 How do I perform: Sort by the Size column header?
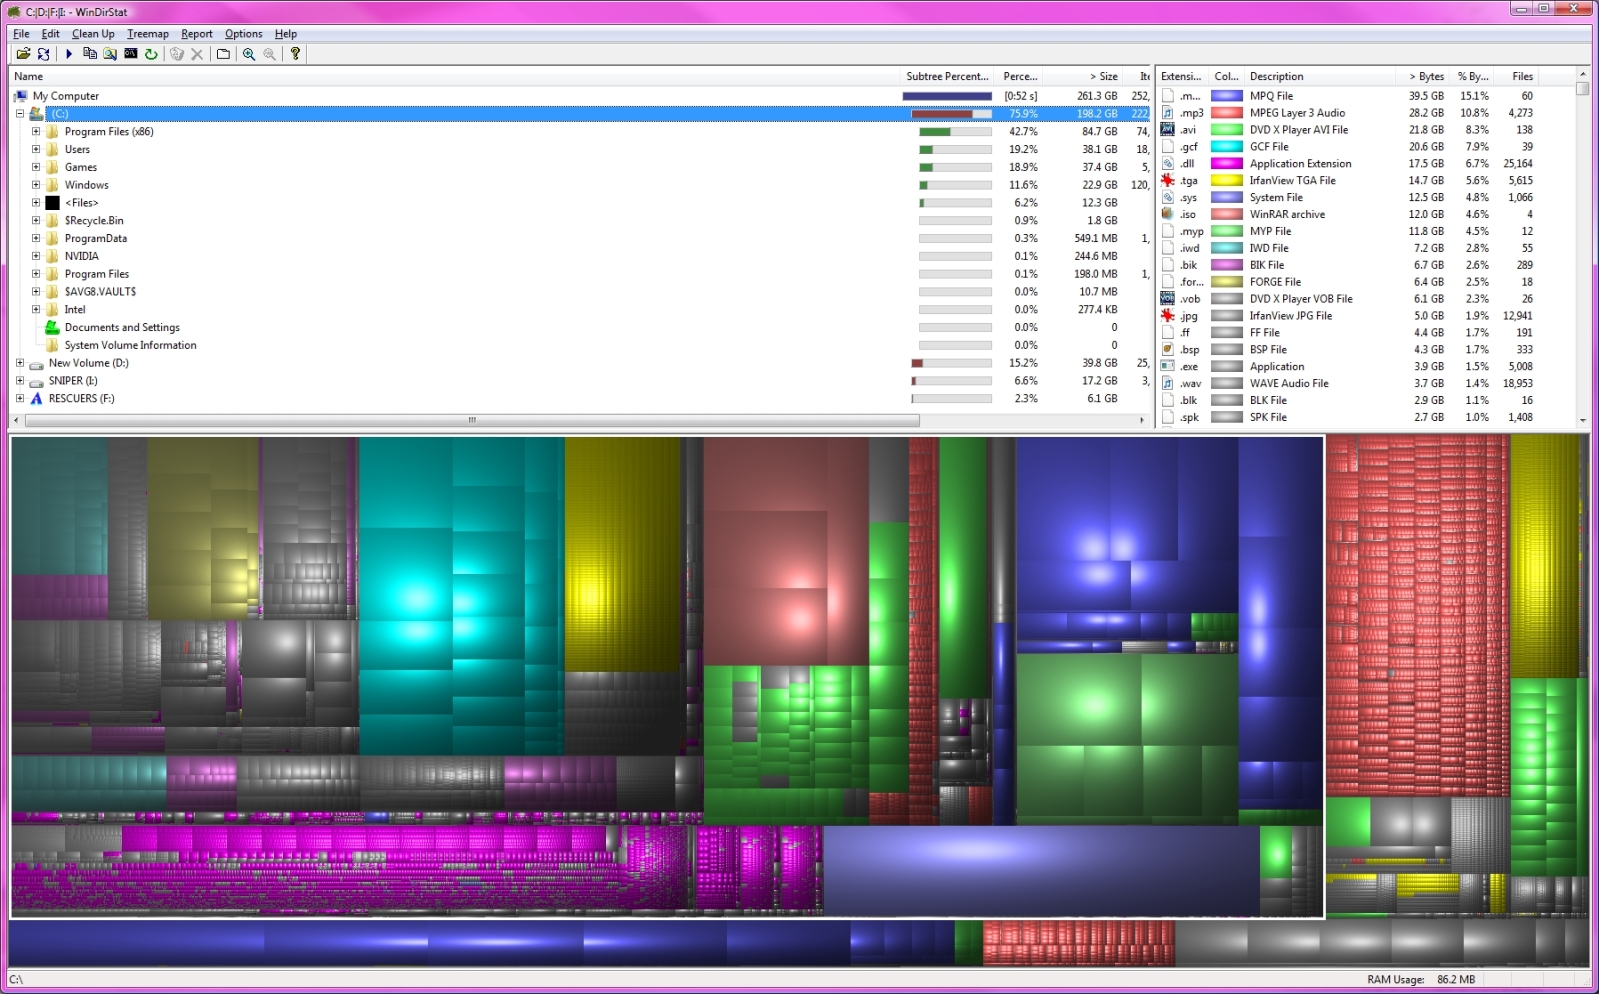(1103, 77)
